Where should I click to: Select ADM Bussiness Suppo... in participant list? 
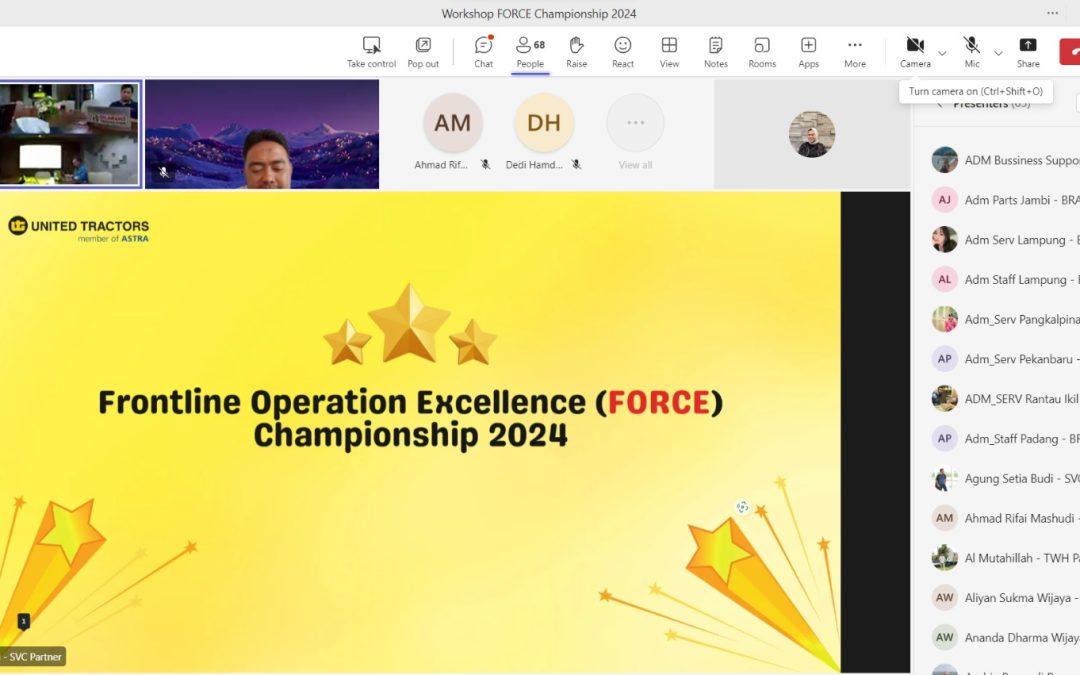coord(1006,160)
